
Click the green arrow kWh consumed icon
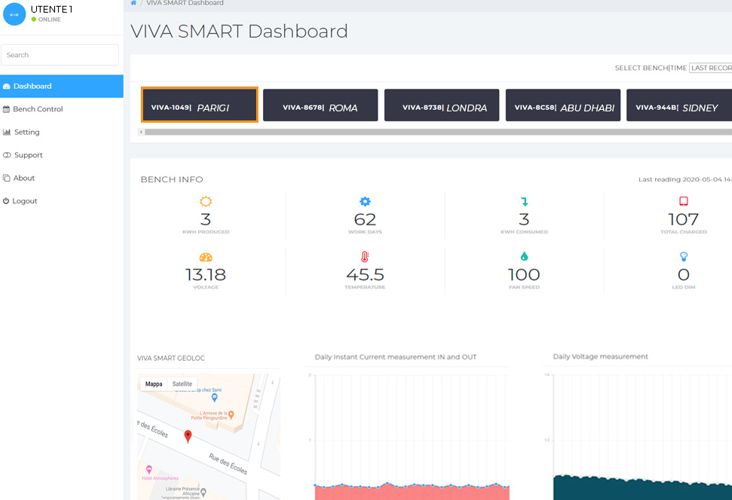(524, 202)
